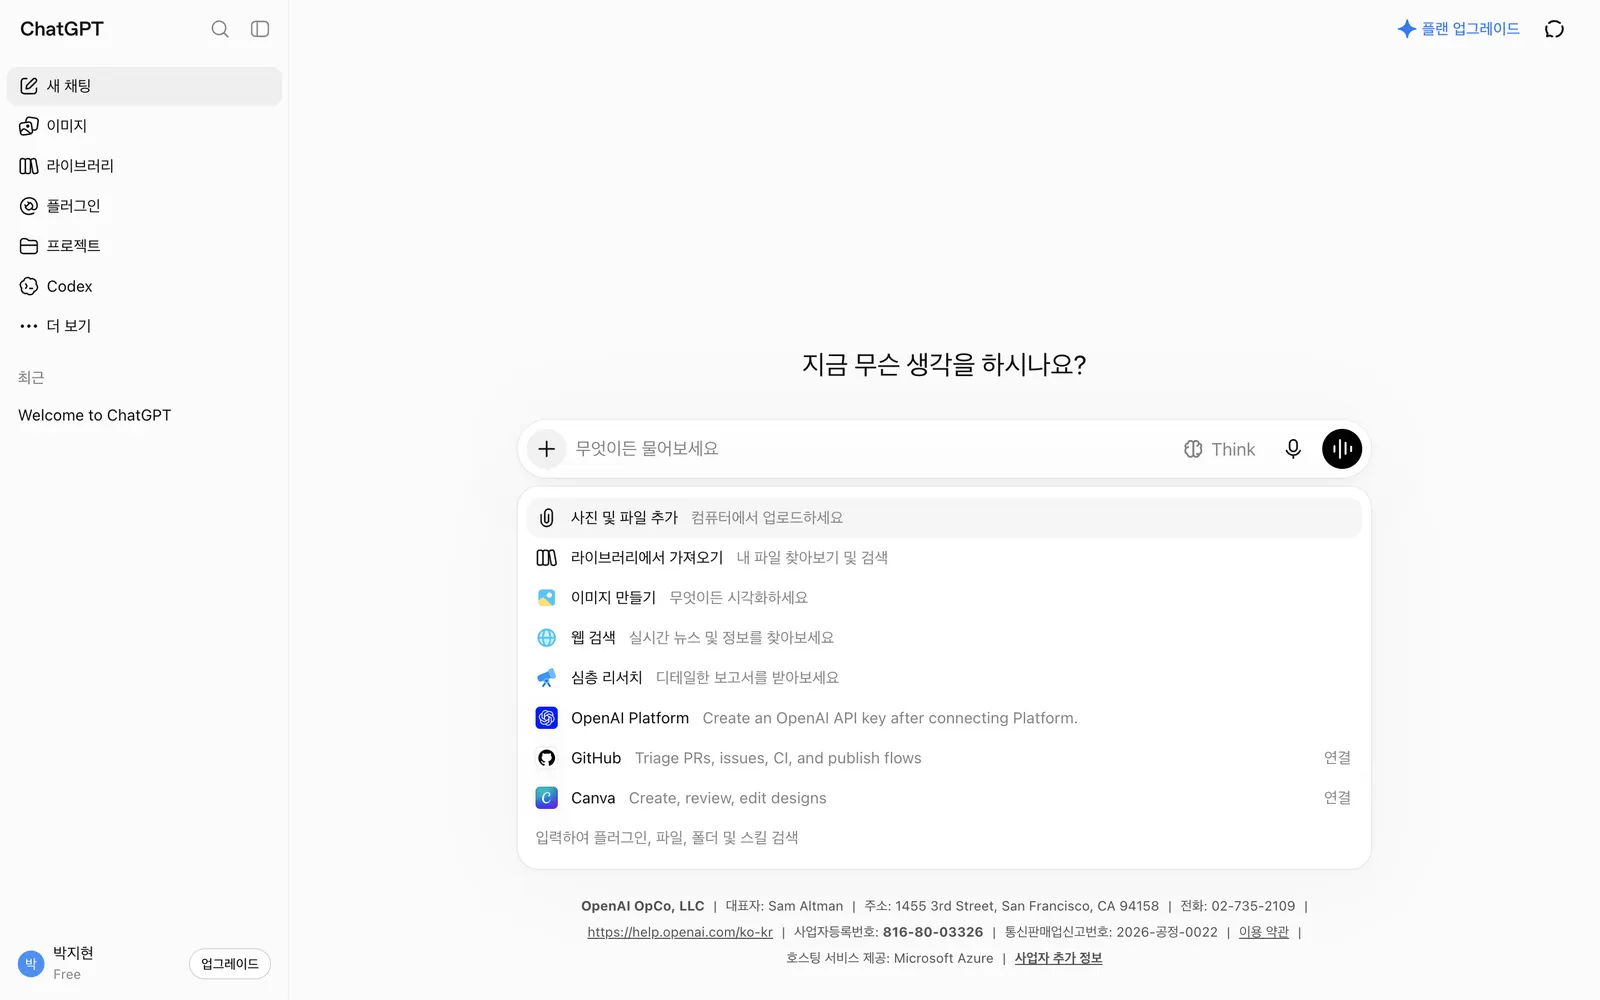
Task: Open Codex in the sidebar
Action: 144,286
